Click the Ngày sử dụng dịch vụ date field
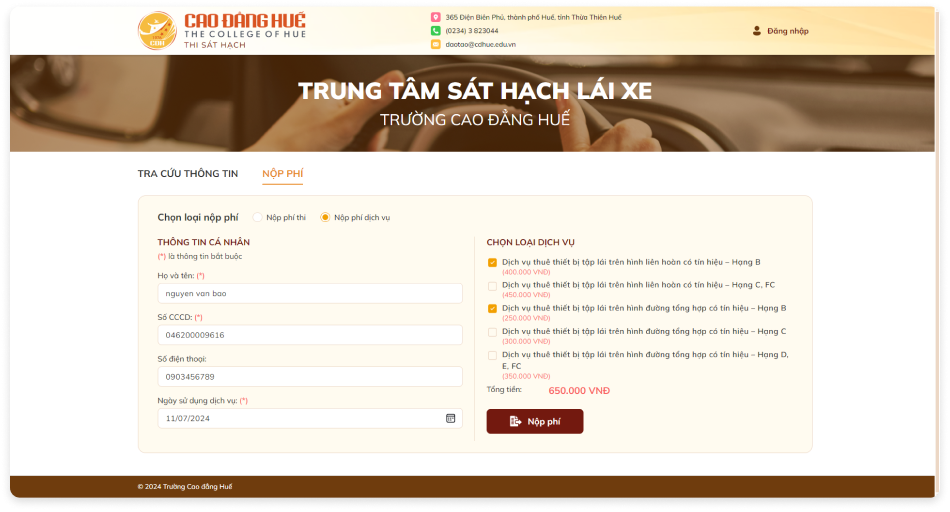950x512 pixels. [310, 418]
